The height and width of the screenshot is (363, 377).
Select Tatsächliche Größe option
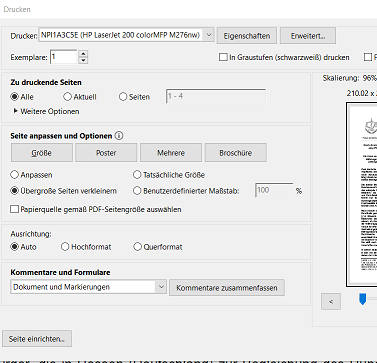137,175
